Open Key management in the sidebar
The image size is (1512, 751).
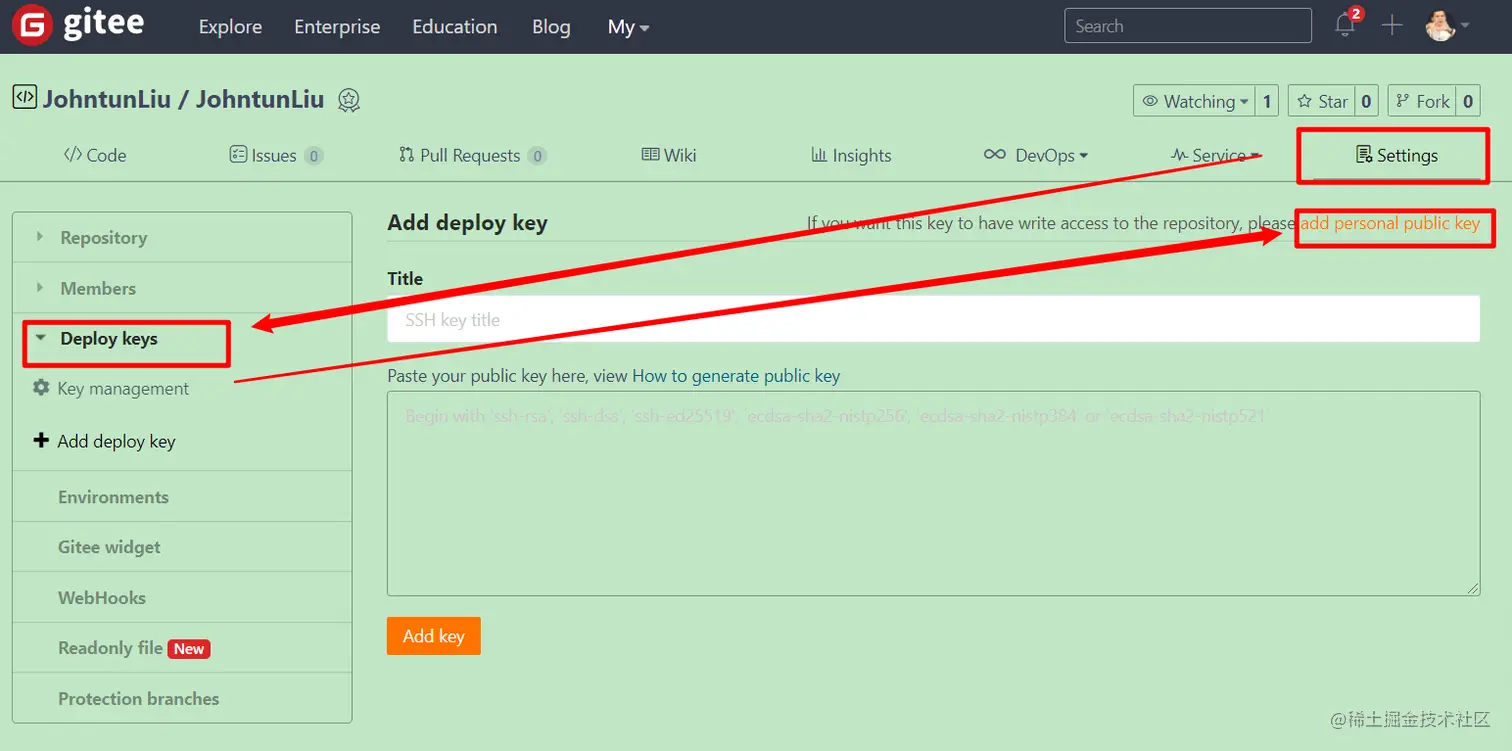click(x=123, y=388)
